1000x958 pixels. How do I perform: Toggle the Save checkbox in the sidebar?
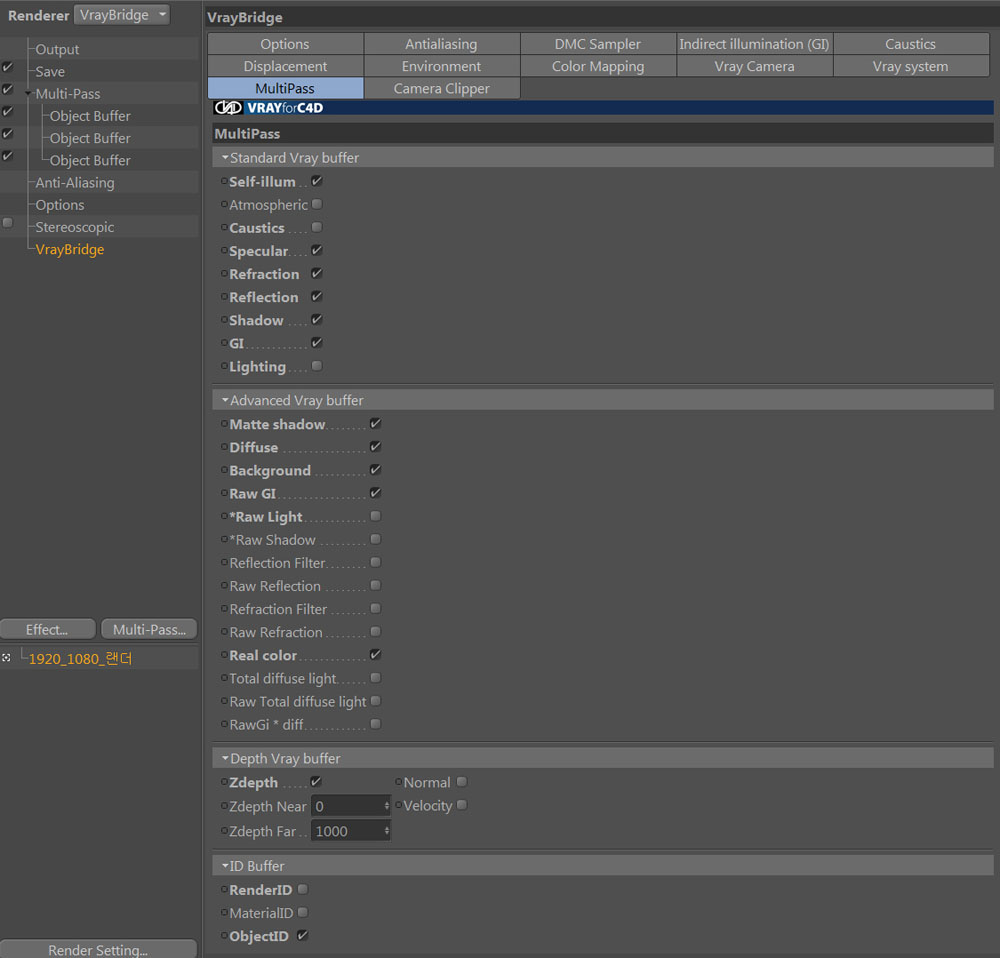pos(8,66)
